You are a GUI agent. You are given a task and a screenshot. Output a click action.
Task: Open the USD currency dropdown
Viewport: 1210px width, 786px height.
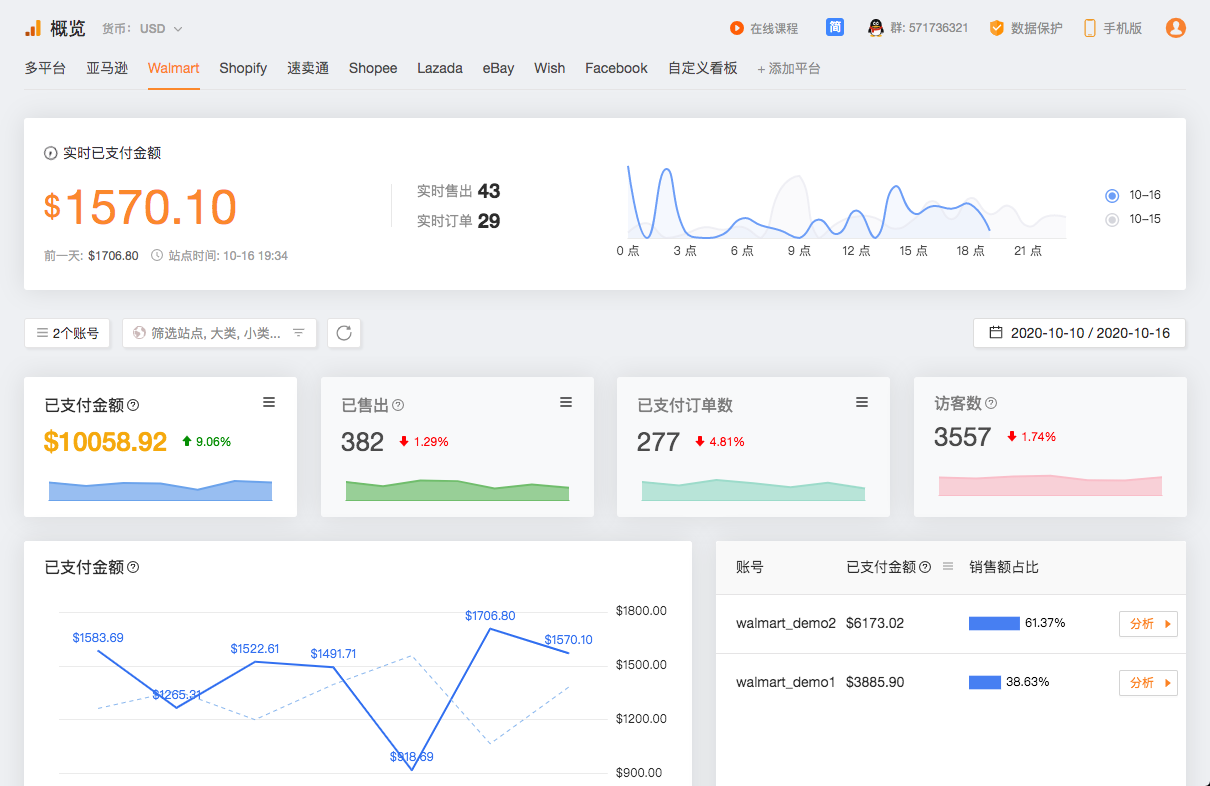tap(161, 29)
